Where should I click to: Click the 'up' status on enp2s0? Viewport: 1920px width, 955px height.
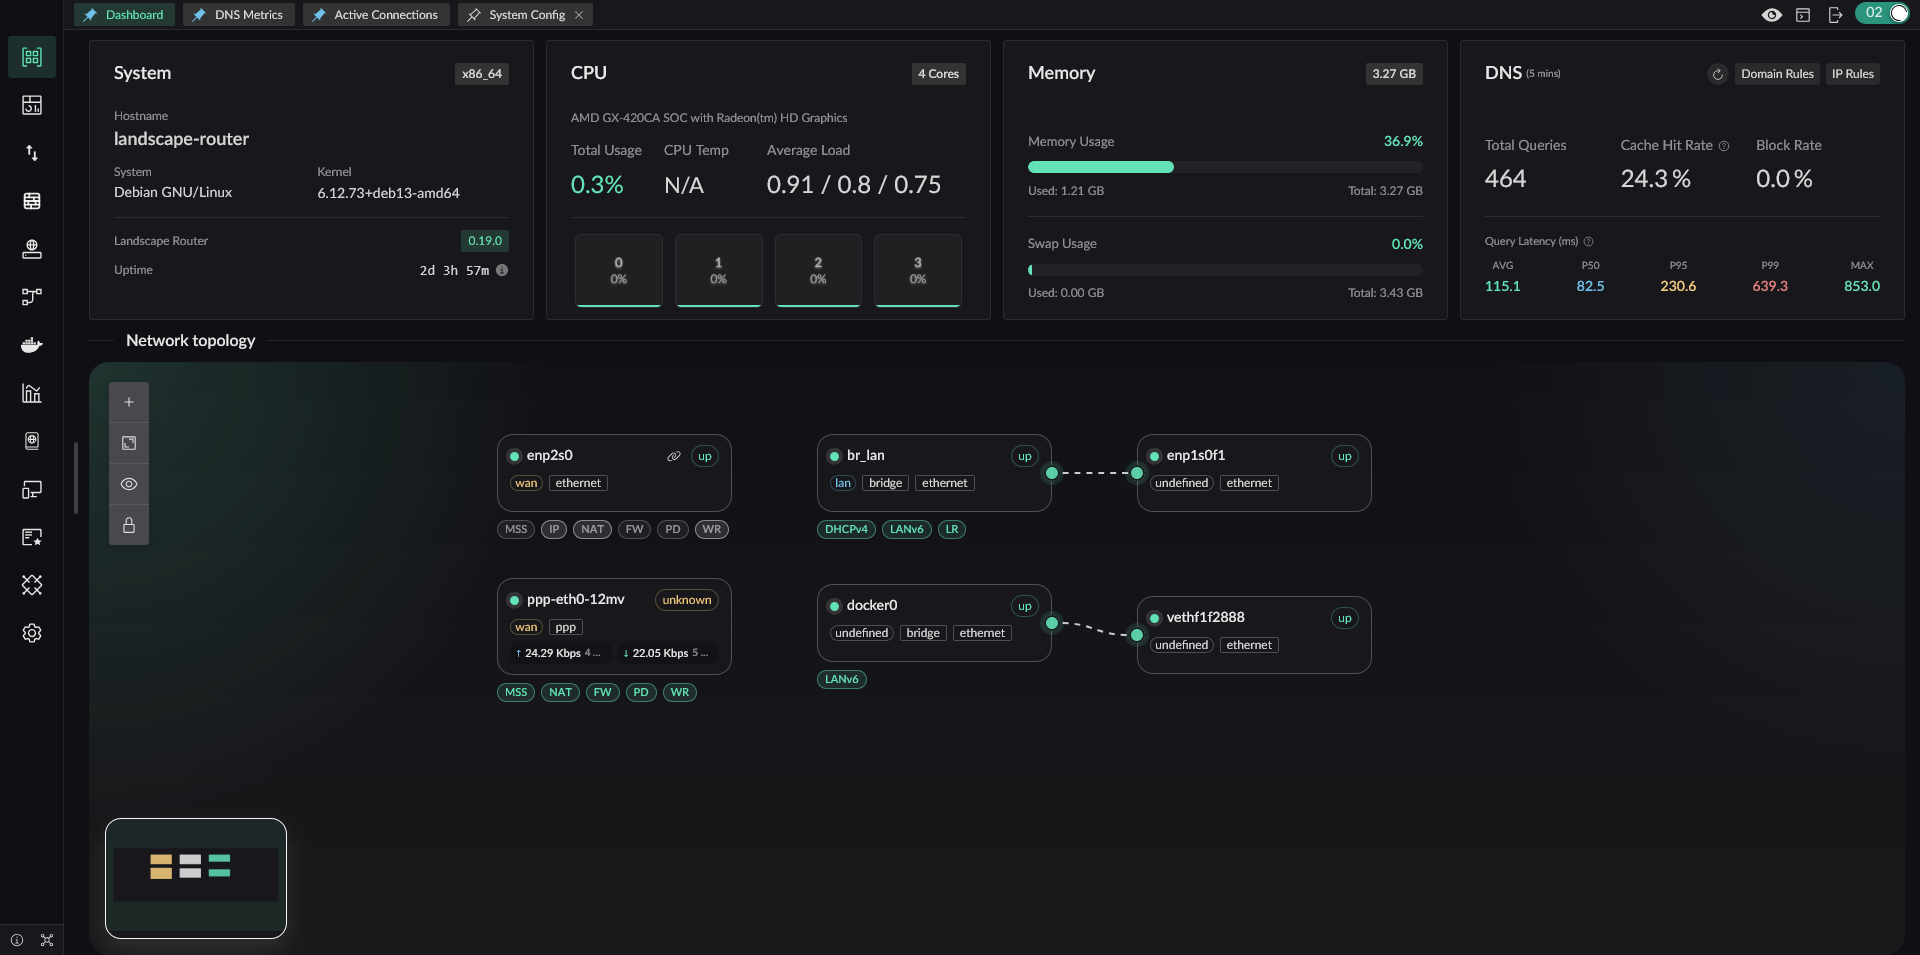coord(705,456)
